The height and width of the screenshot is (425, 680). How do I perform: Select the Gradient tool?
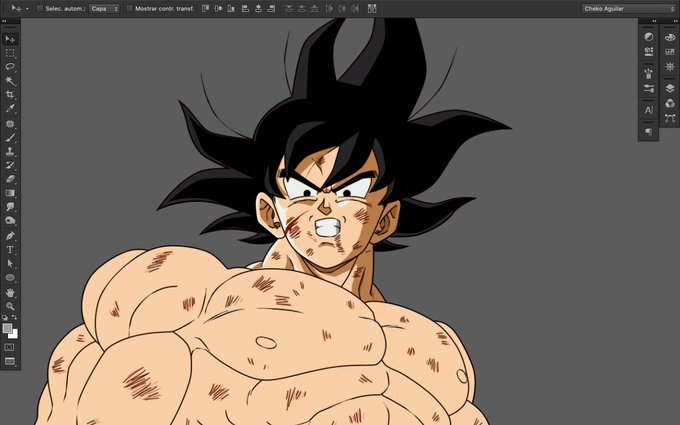10,193
